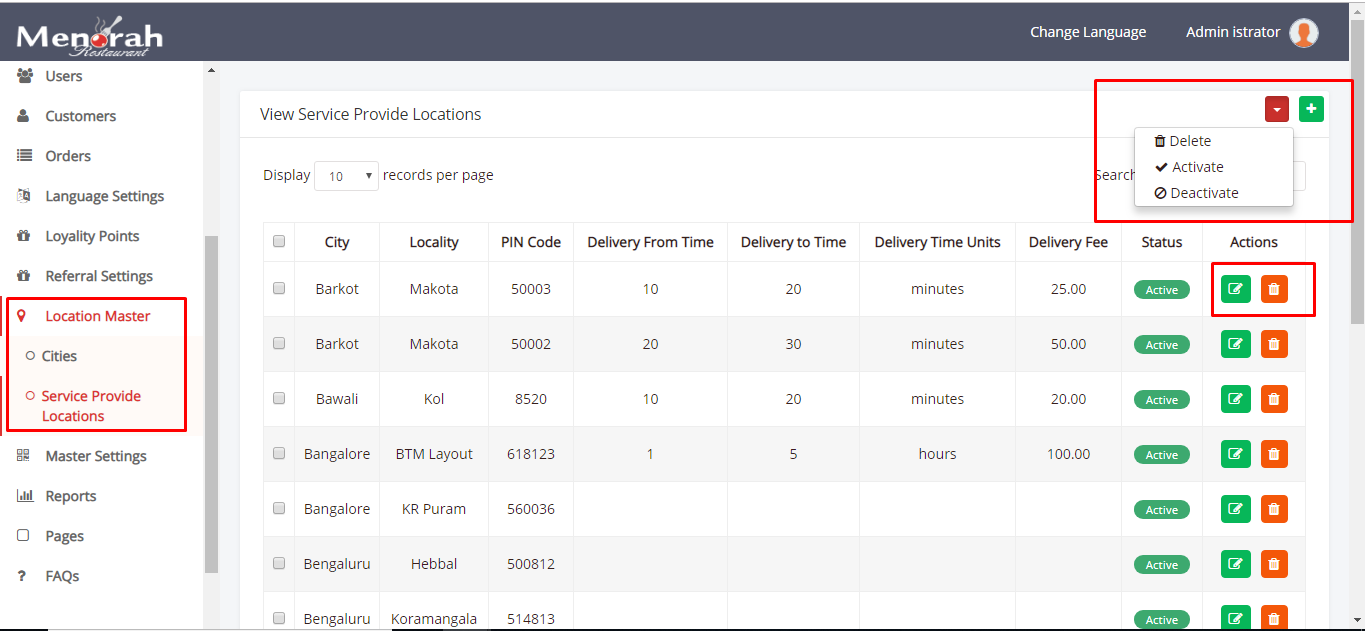Click admin profile avatar icon
Viewport: 1365px width, 631px height.
click(1303, 33)
